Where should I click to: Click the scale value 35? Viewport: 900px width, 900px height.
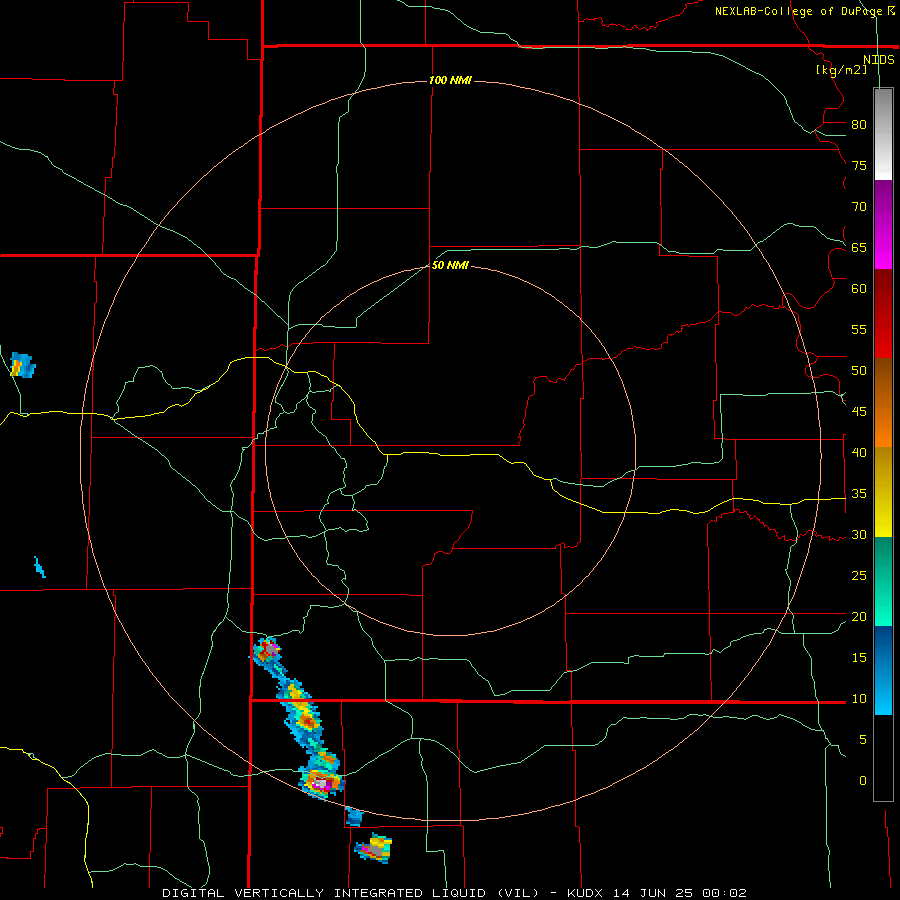[x=859, y=494]
